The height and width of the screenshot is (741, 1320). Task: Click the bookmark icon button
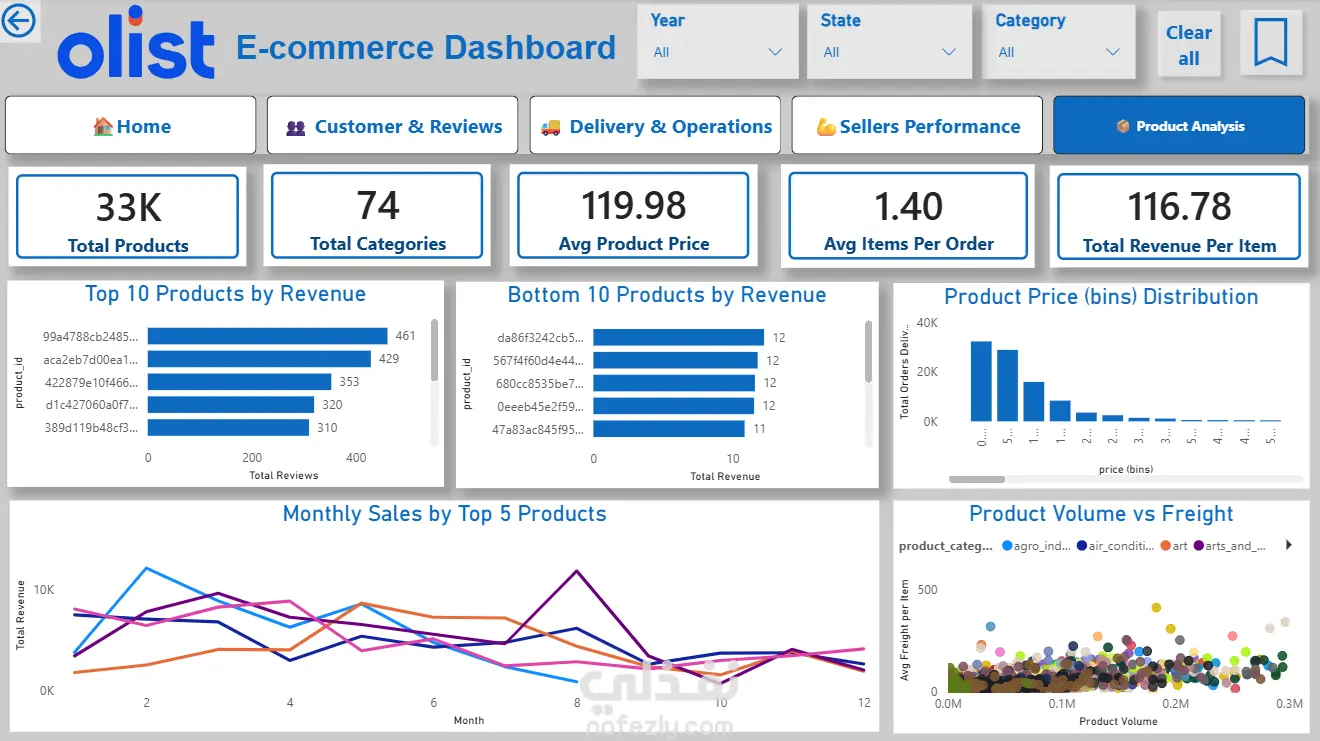pyautogui.click(x=1270, y=43)
